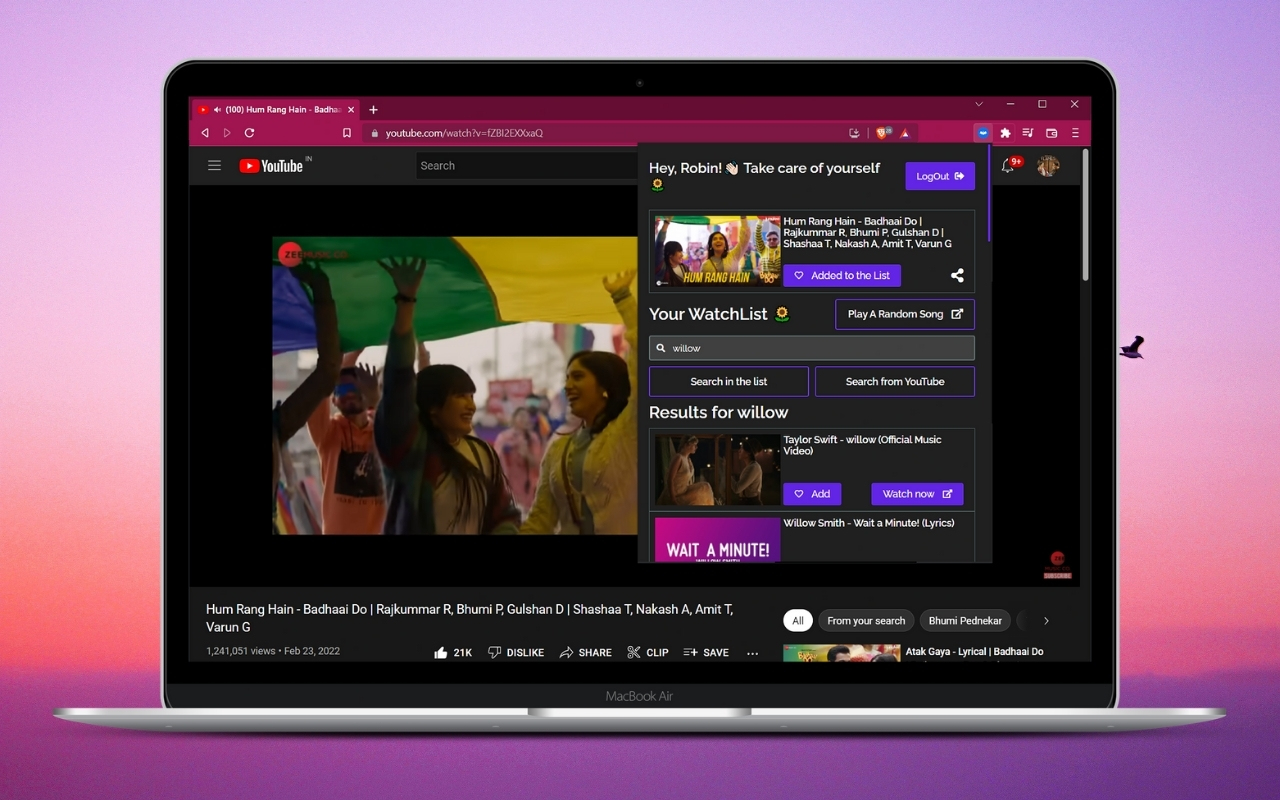This screenshot has width=1280, height=800.
Task: Click the DISLIKE button
Action: click(x=516, y=652)
